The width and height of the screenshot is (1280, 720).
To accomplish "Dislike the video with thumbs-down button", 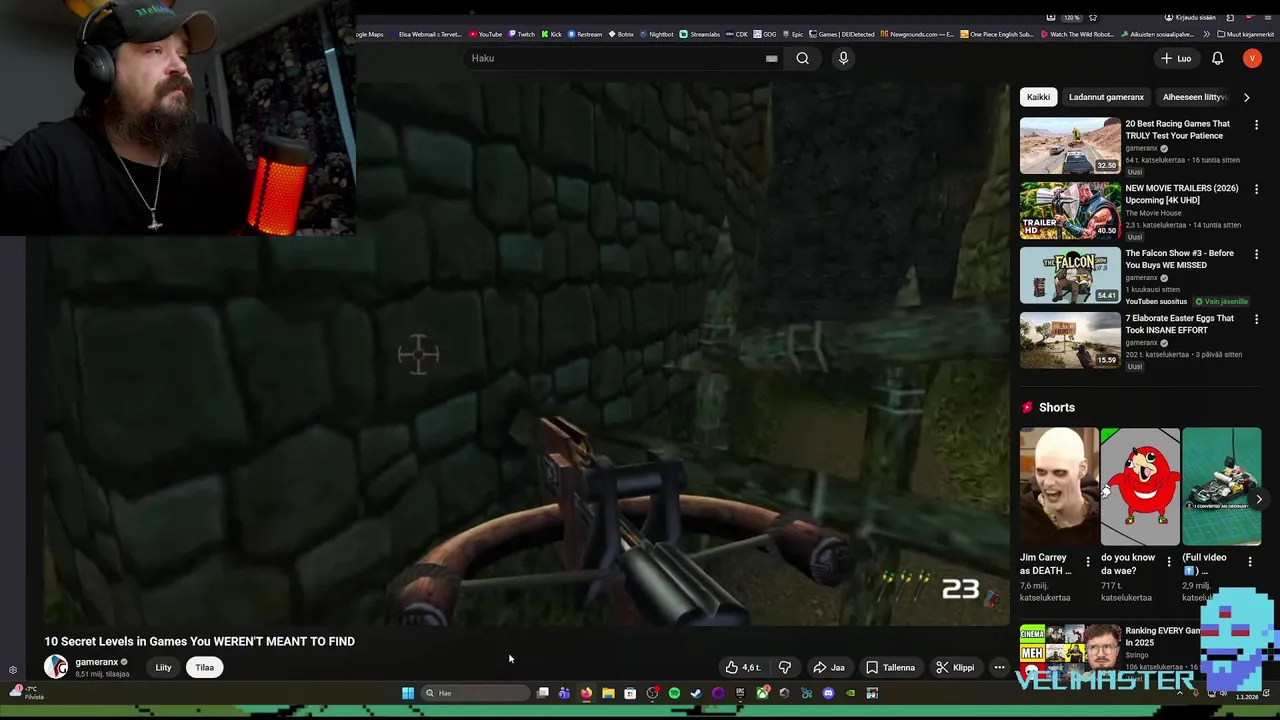I will 784,667.
